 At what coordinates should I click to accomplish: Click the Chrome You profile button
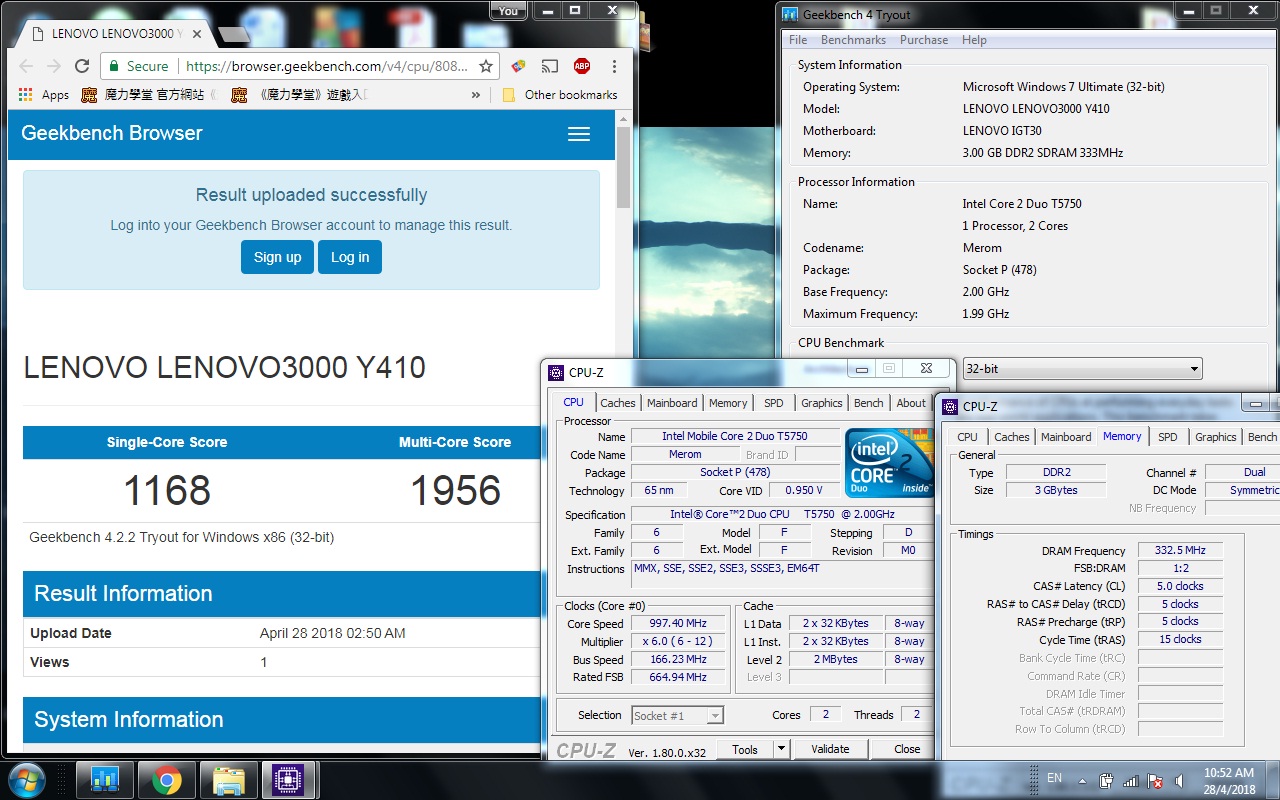click(x=508, y=11)
